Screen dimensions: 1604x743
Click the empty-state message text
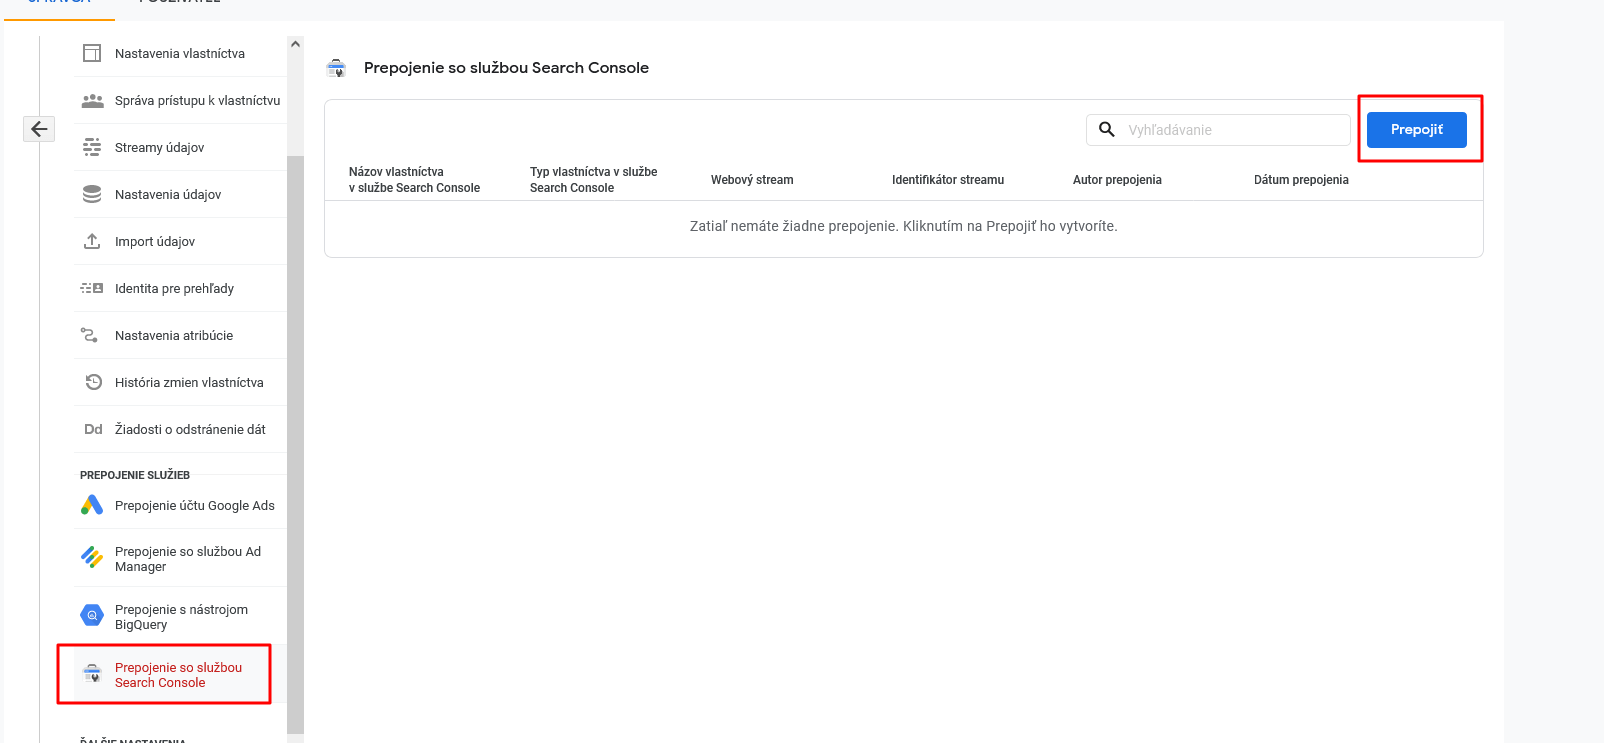pyautogui.click(x=903, y=226)
